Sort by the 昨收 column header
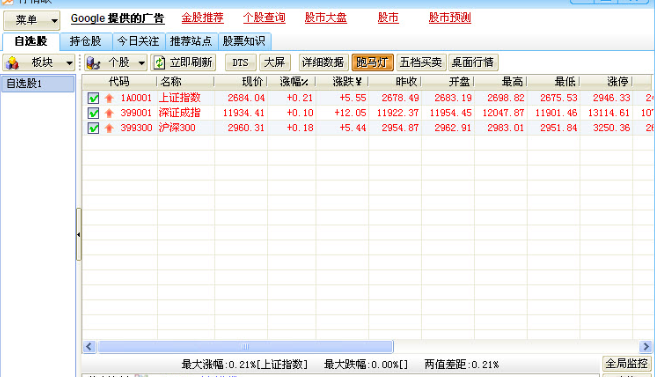 [x=395, y=82]
